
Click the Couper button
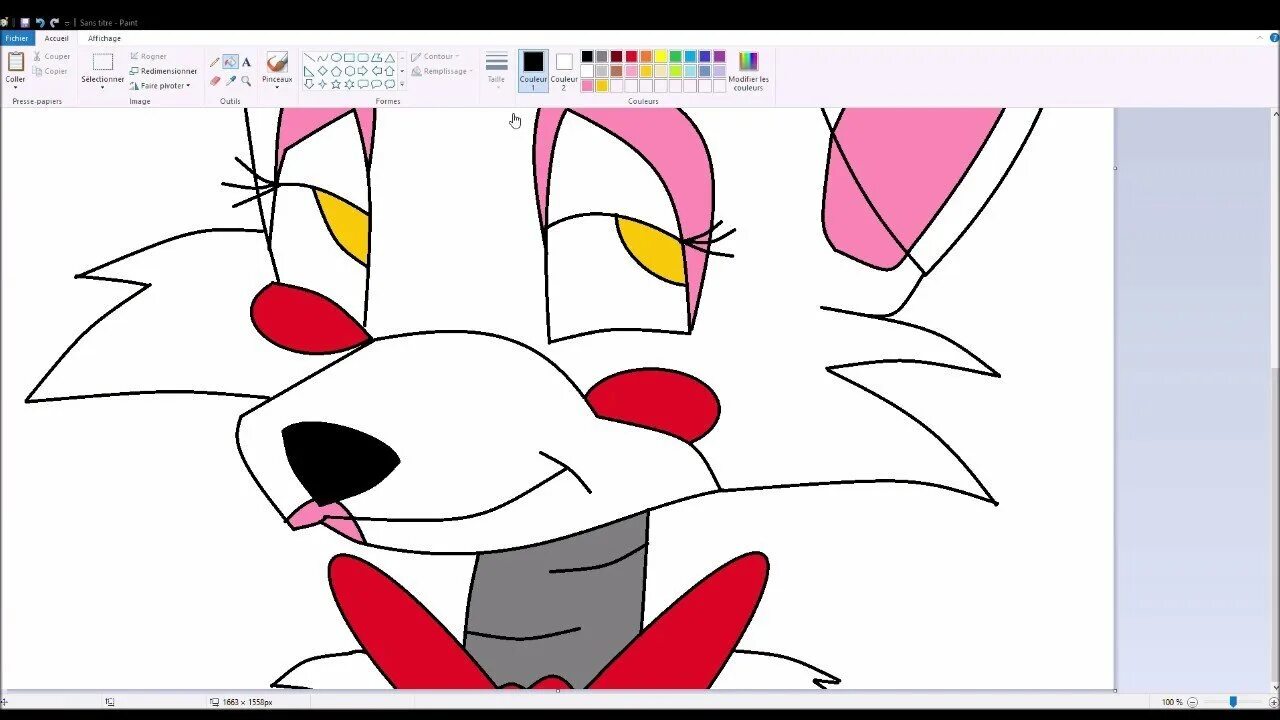click(51, 56)
